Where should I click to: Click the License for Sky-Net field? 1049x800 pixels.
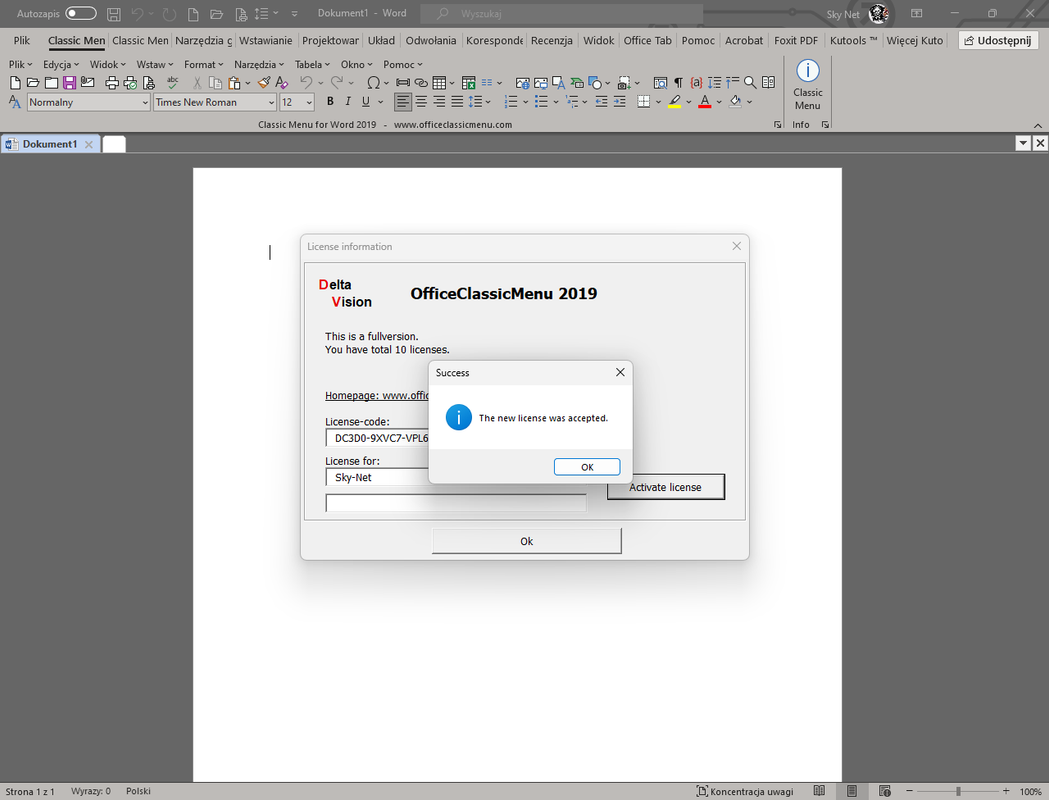click(x=377, y=477)
